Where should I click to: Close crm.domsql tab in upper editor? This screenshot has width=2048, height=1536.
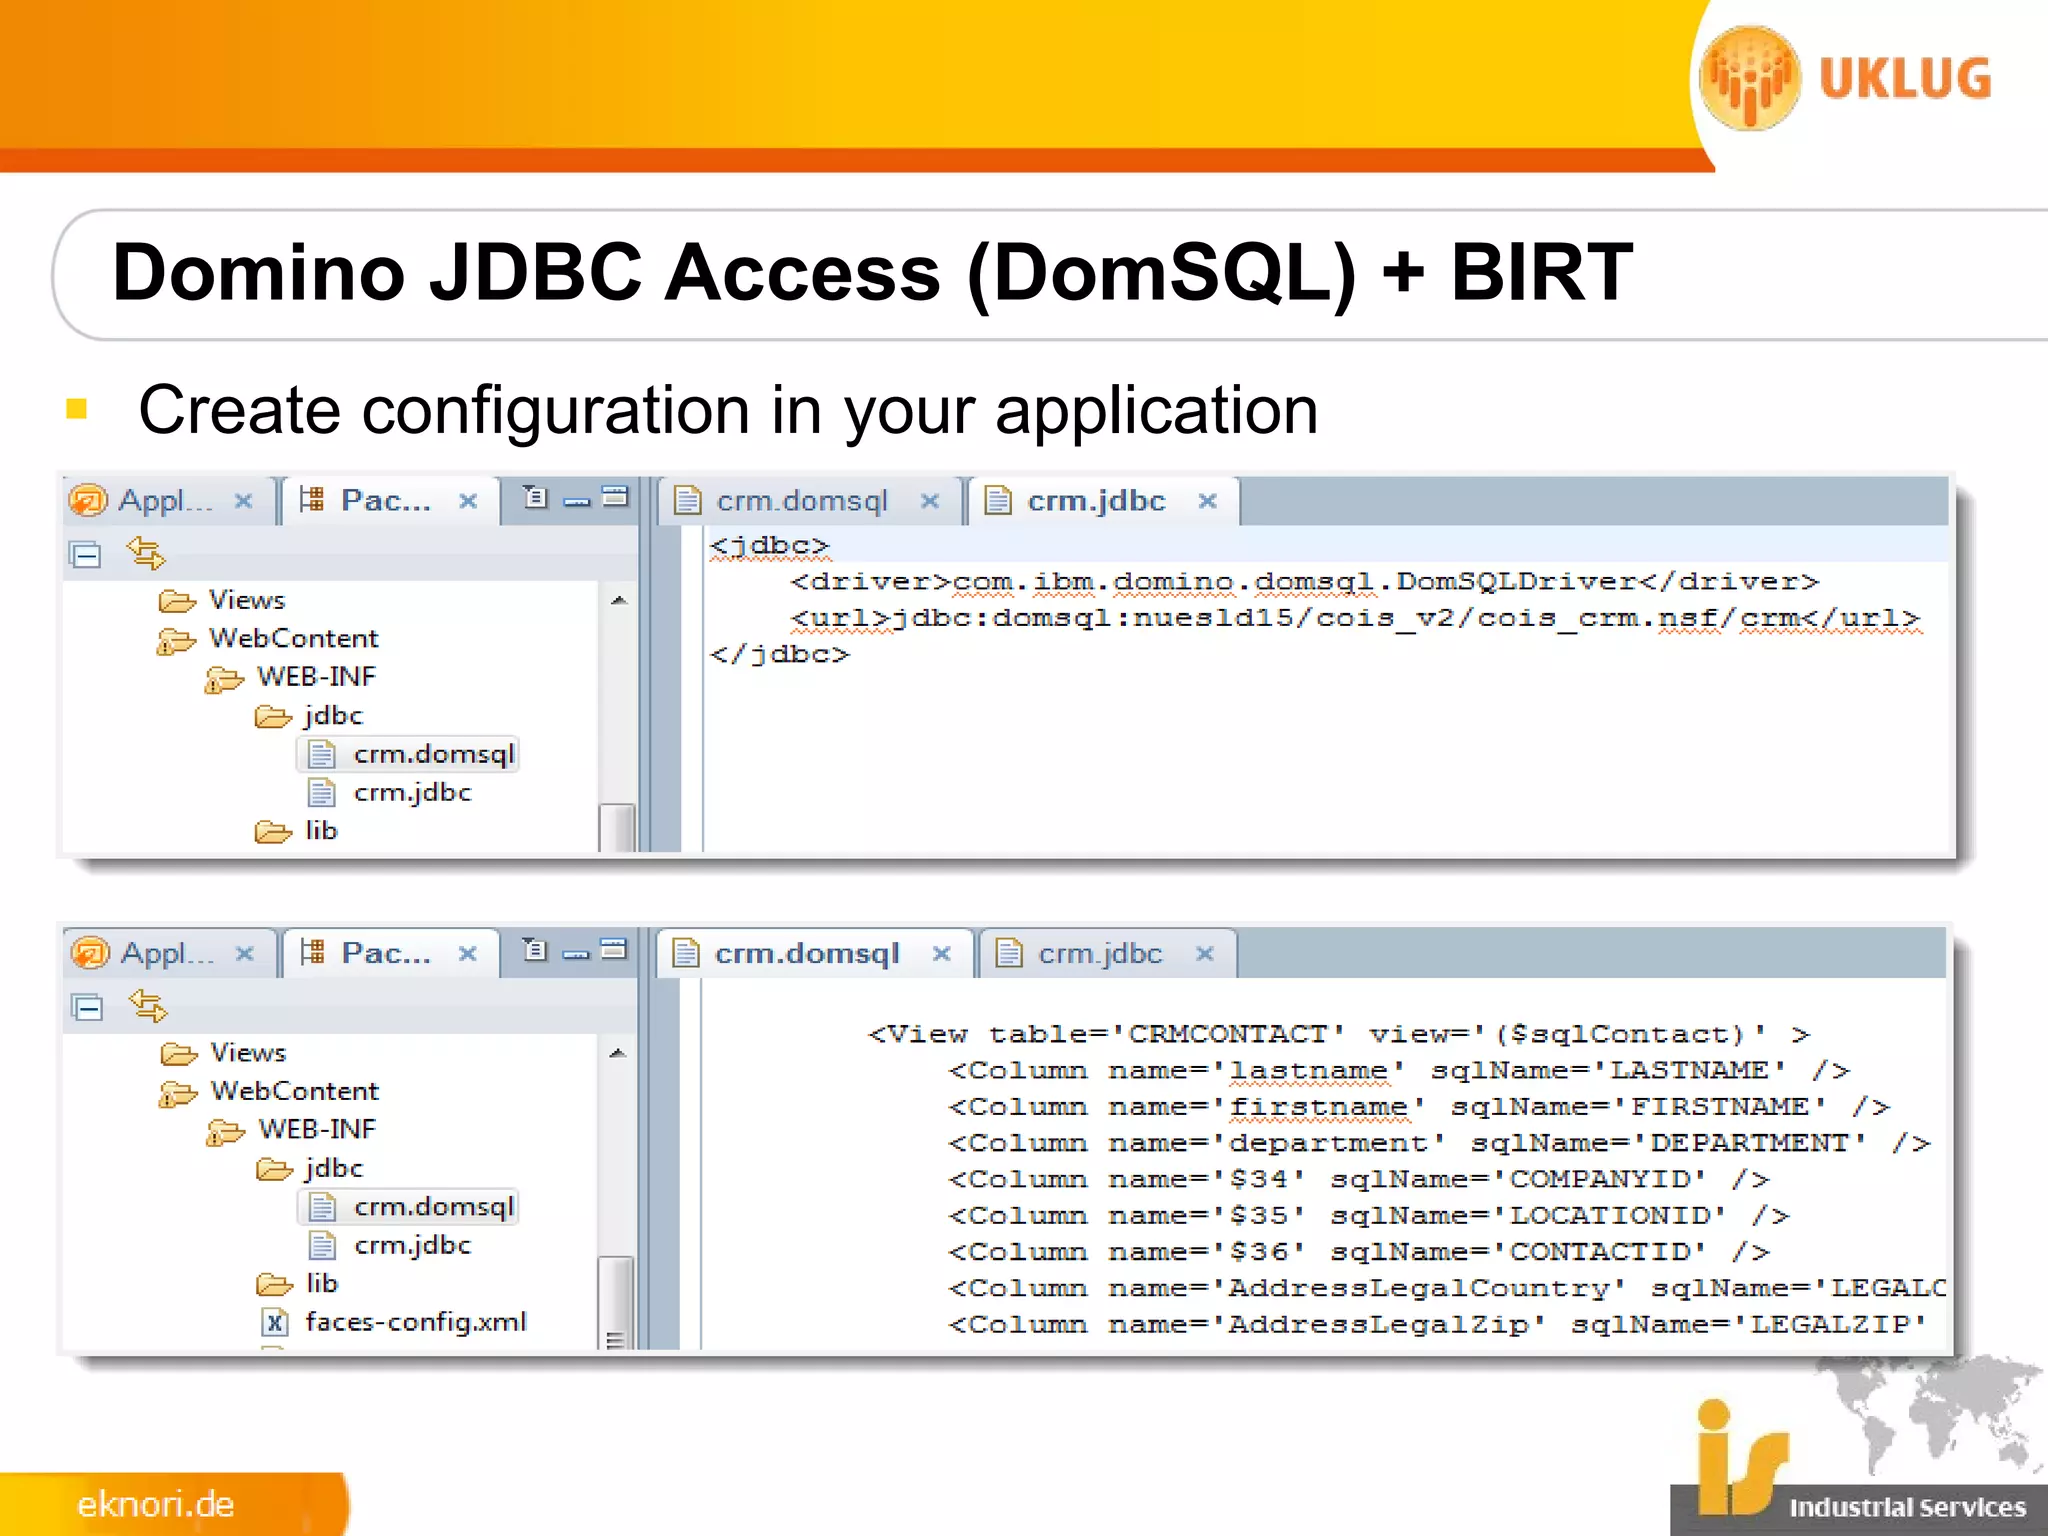tap(930, 501)
